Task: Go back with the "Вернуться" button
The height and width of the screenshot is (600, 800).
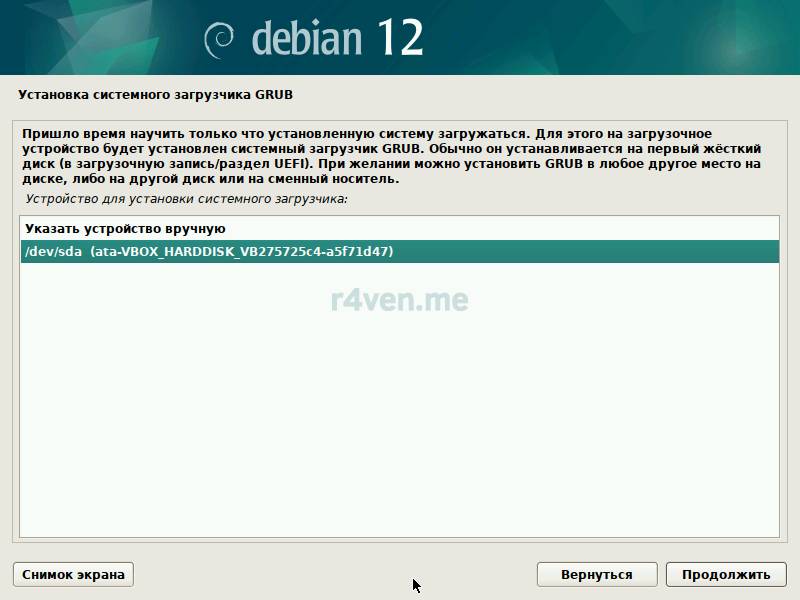Action: 597,574
